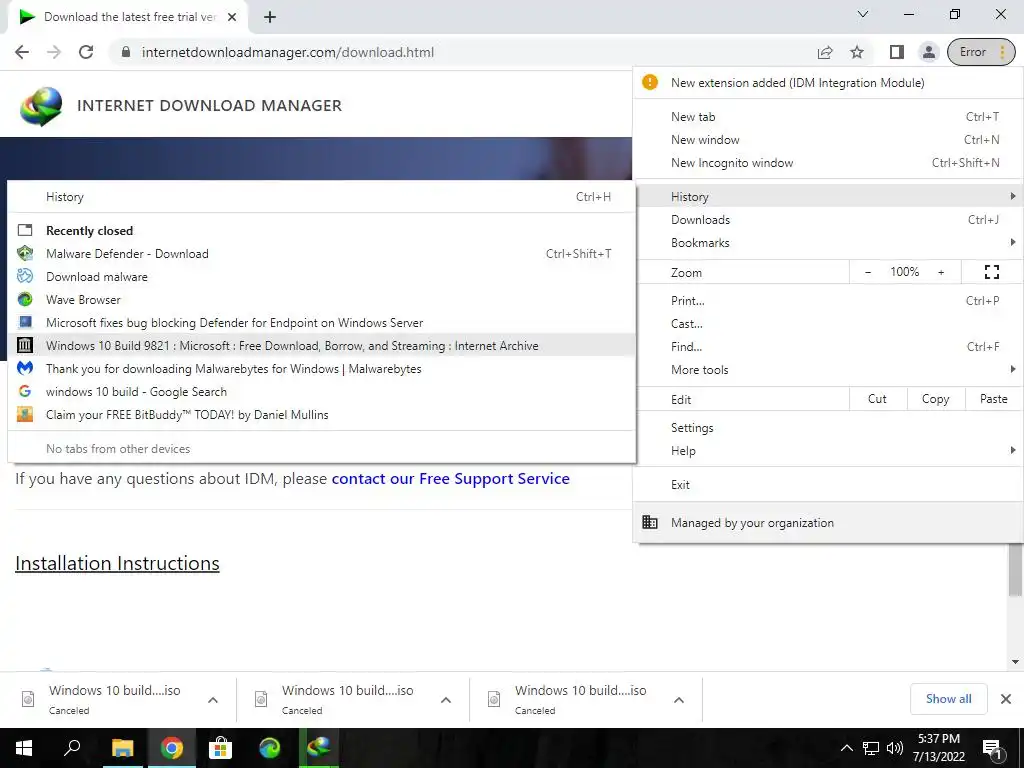
Task: Click the Copy button
Action: (x=935, y=399)
